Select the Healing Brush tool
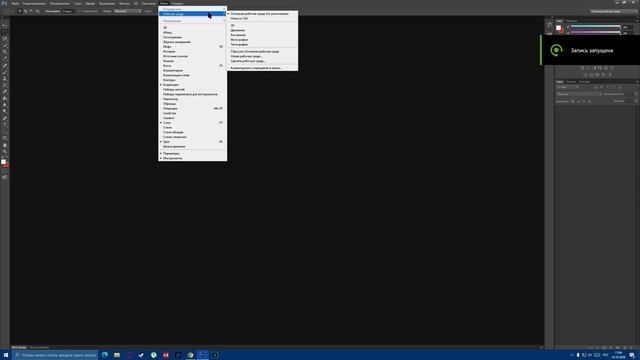 5,65
